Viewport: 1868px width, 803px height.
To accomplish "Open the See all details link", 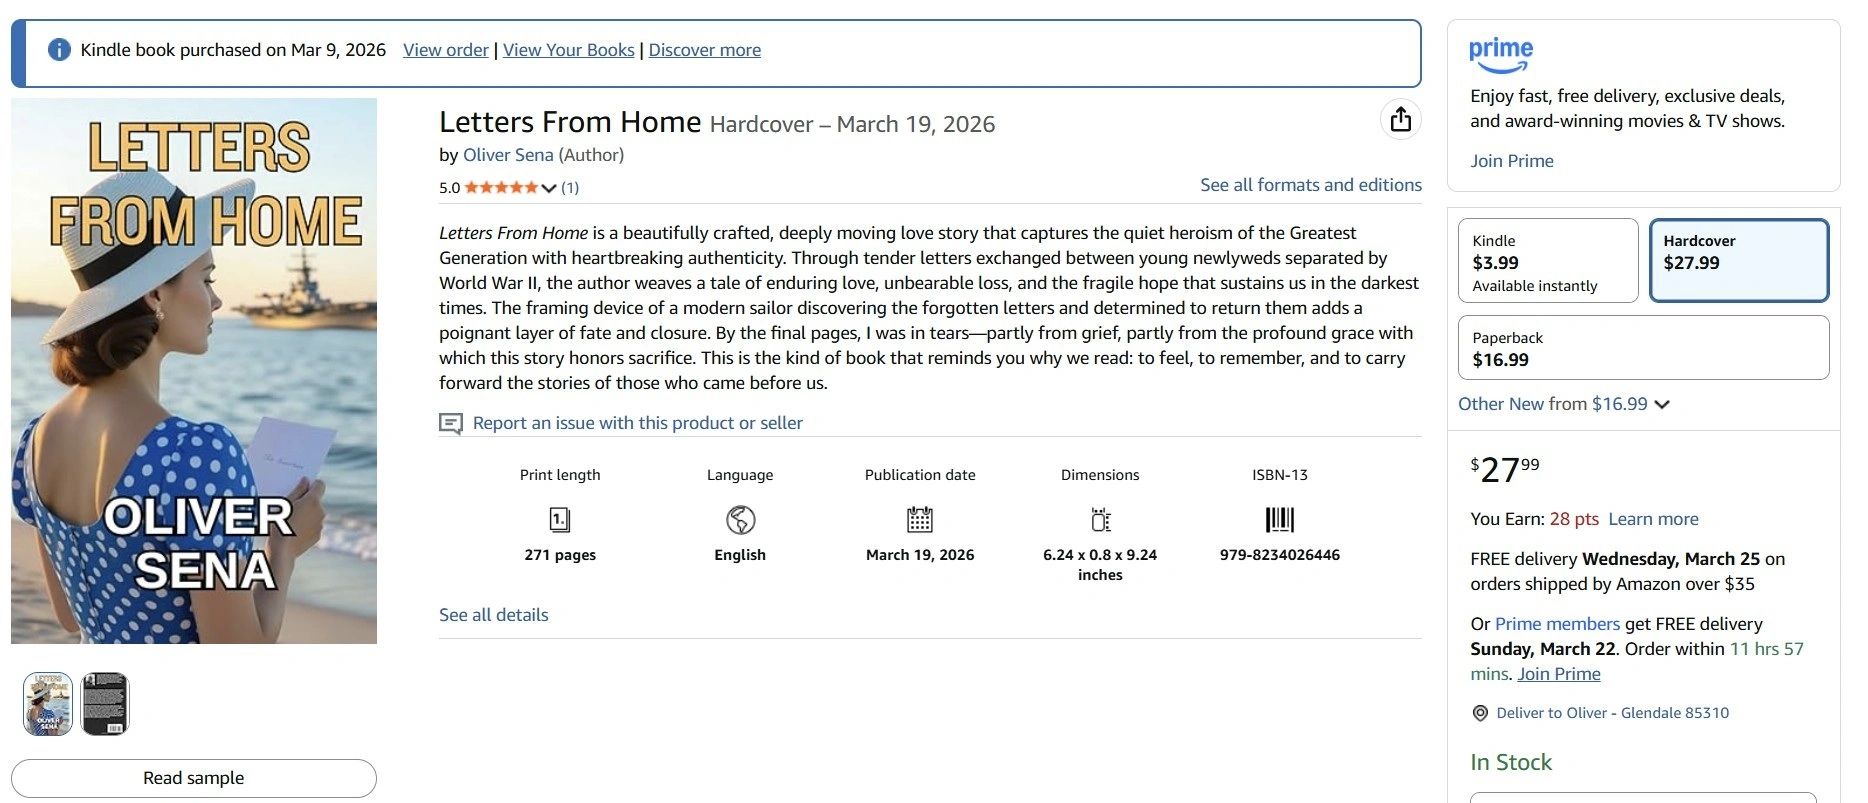I will click(493, 615).
